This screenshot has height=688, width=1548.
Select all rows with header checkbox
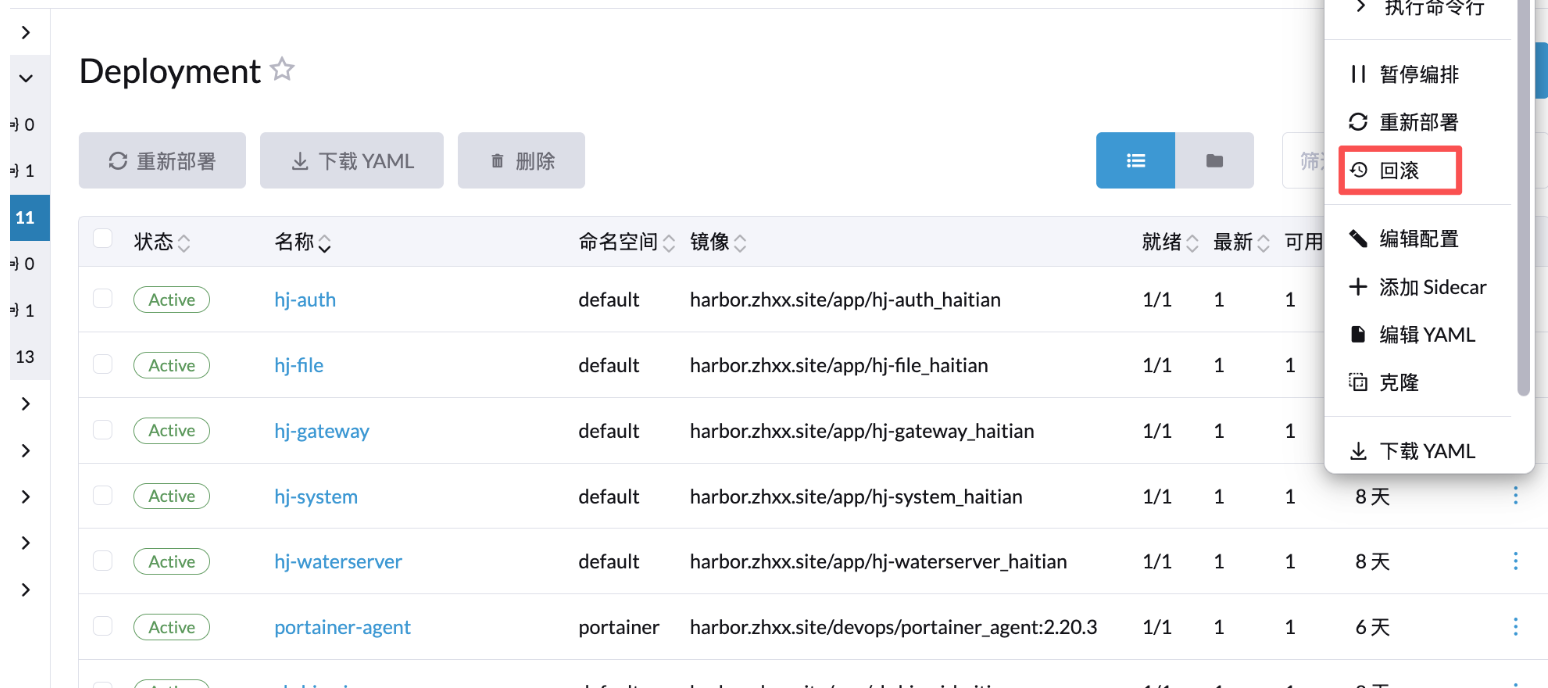pos(103,239)
